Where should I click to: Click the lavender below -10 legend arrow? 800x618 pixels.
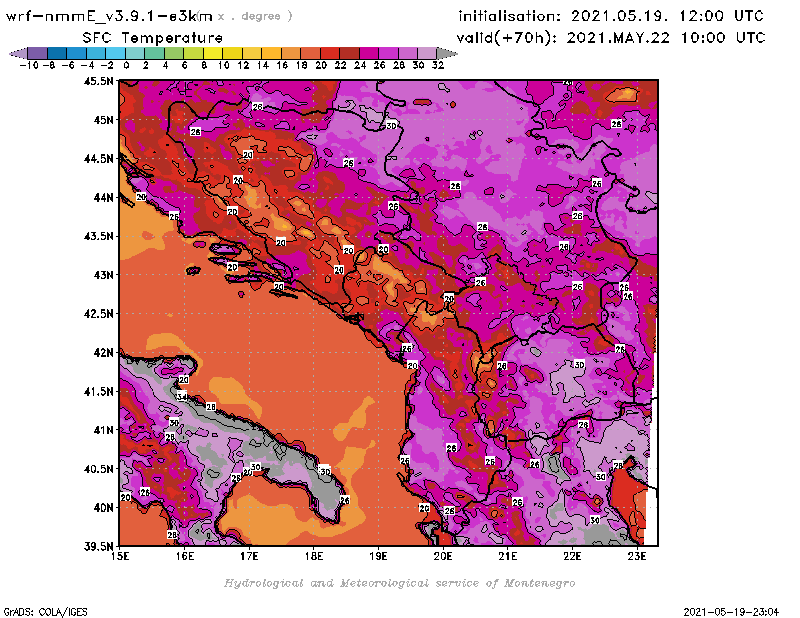(x=19, y=53)
